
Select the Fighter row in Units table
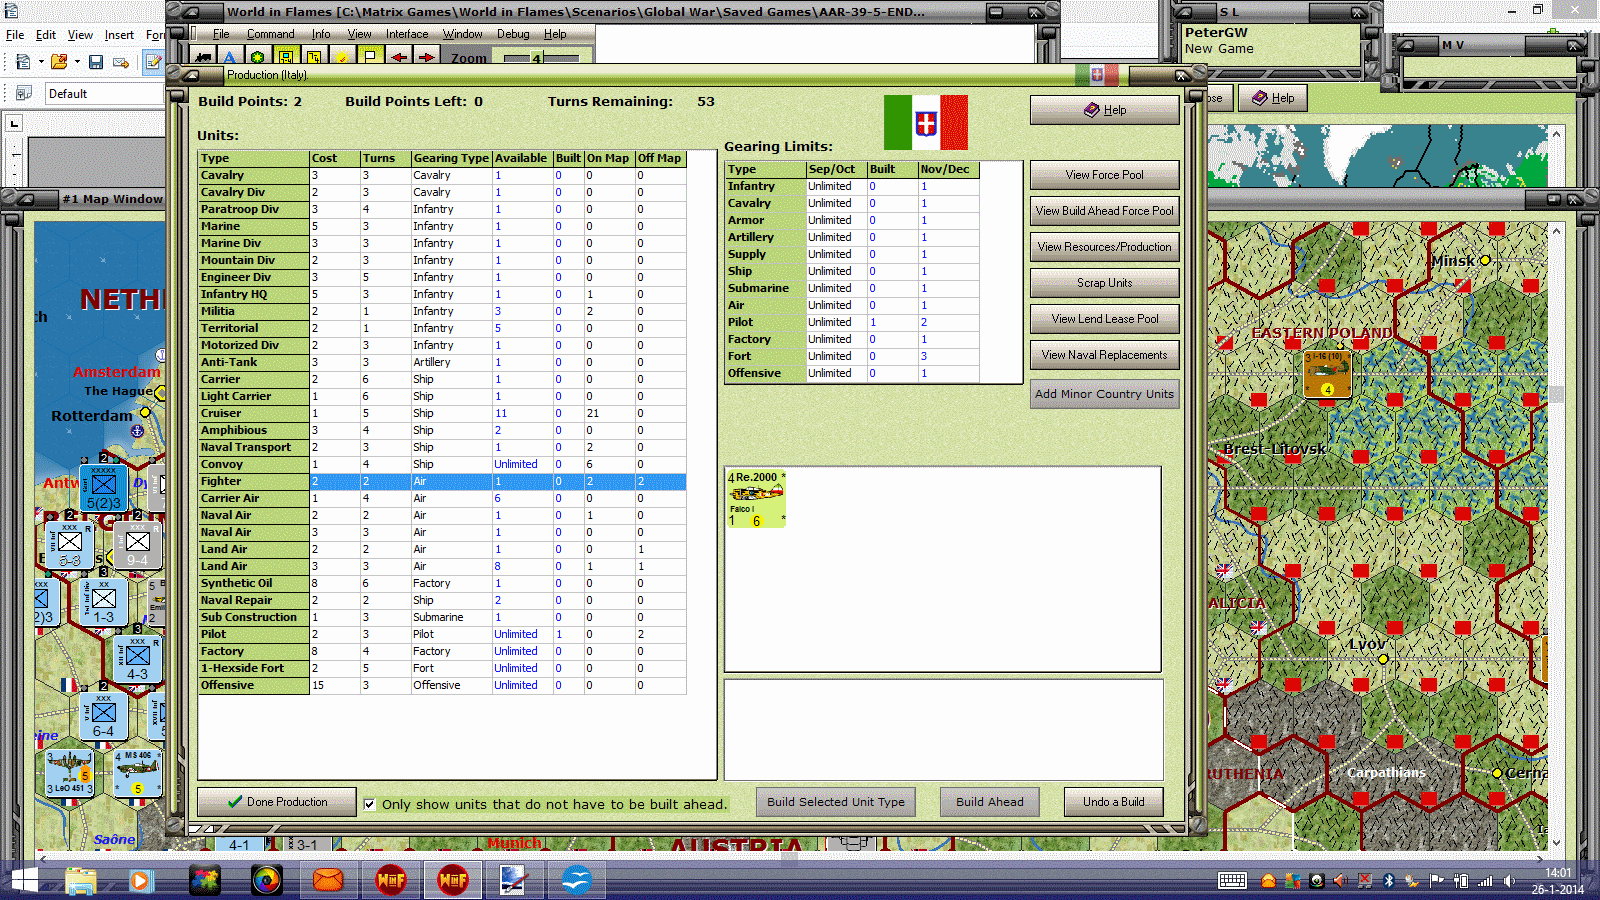[x=442, y=481]
